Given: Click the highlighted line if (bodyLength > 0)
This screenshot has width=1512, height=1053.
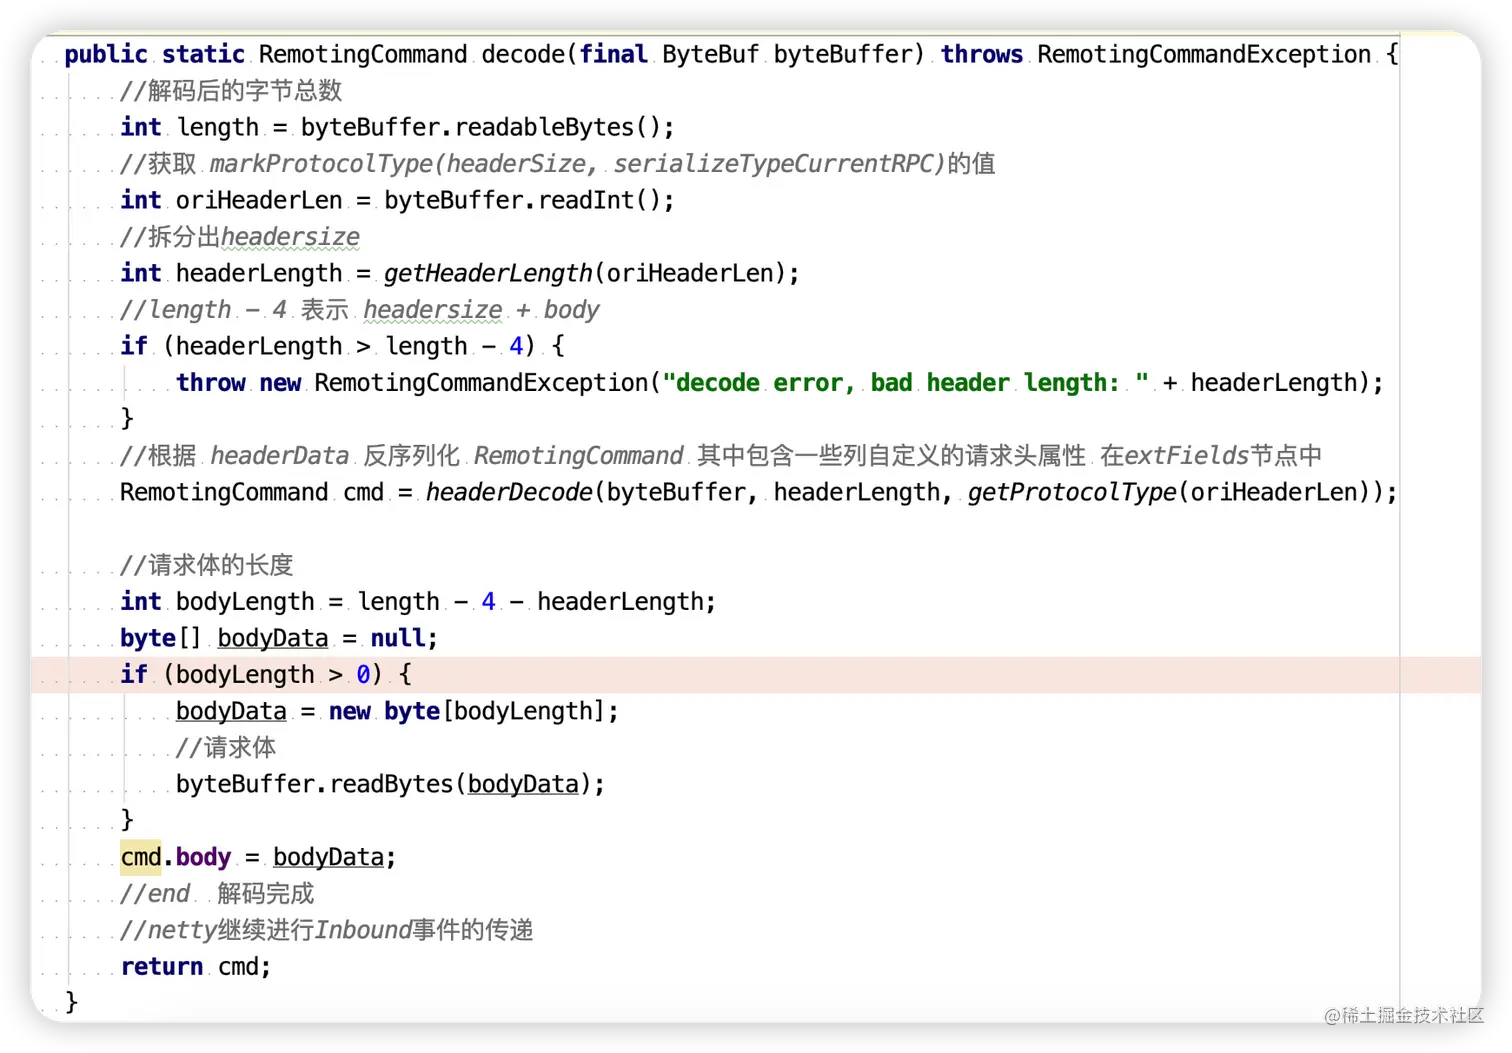Looking at the screenshot, I should click(x=756, y=675).
